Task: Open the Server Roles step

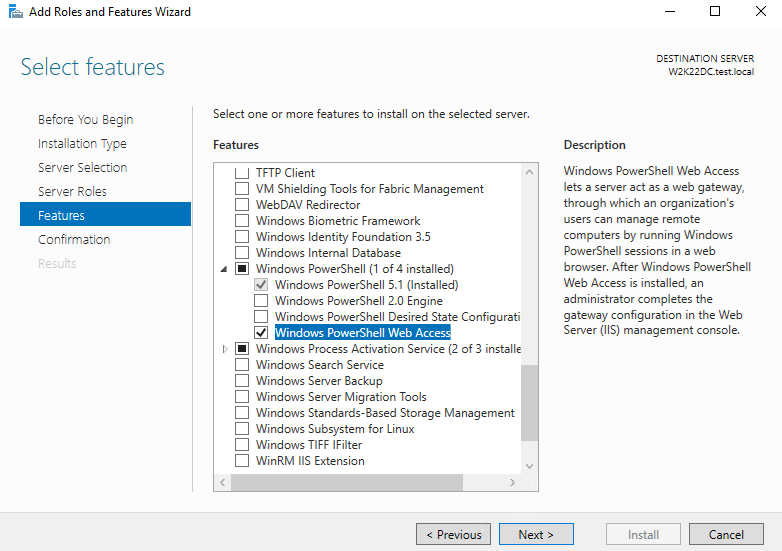Action: 72,191
